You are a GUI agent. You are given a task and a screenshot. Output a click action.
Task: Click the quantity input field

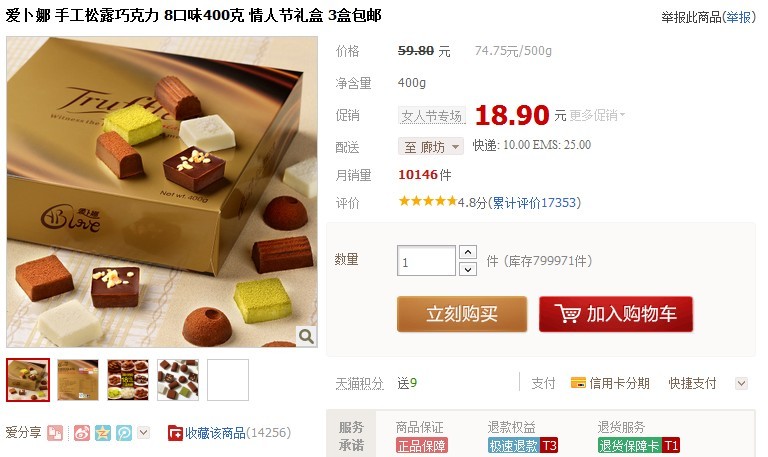click(x=426, y=261)
